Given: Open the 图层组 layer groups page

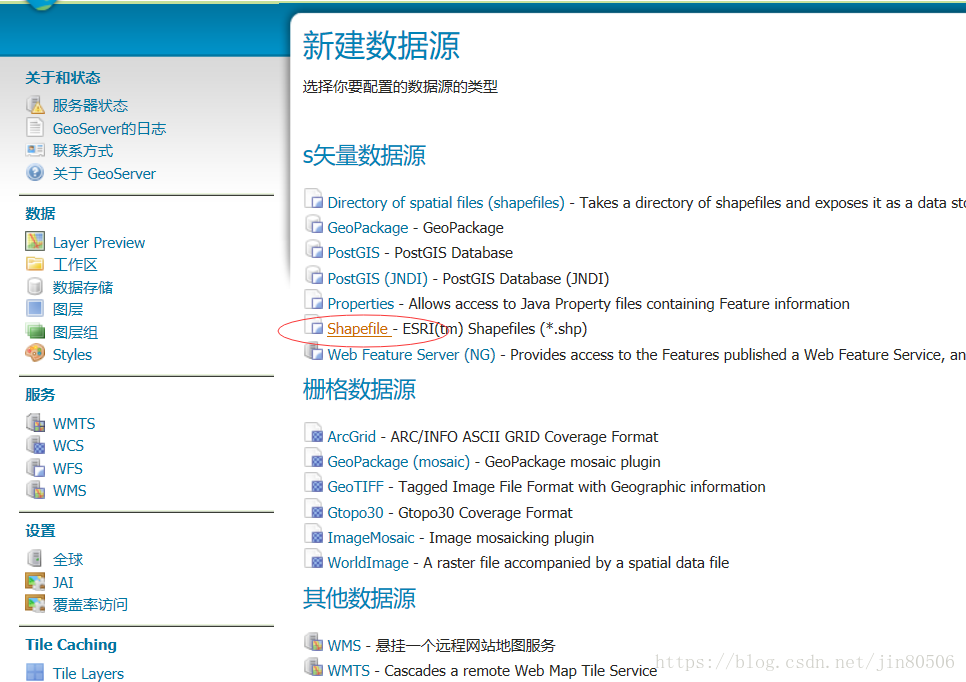Looking at the screenshot, I should (x=75, y=332).
